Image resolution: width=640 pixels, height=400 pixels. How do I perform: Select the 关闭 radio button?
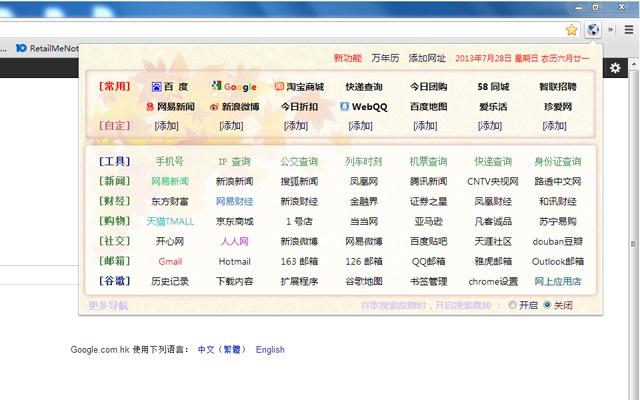pos(547,305)
